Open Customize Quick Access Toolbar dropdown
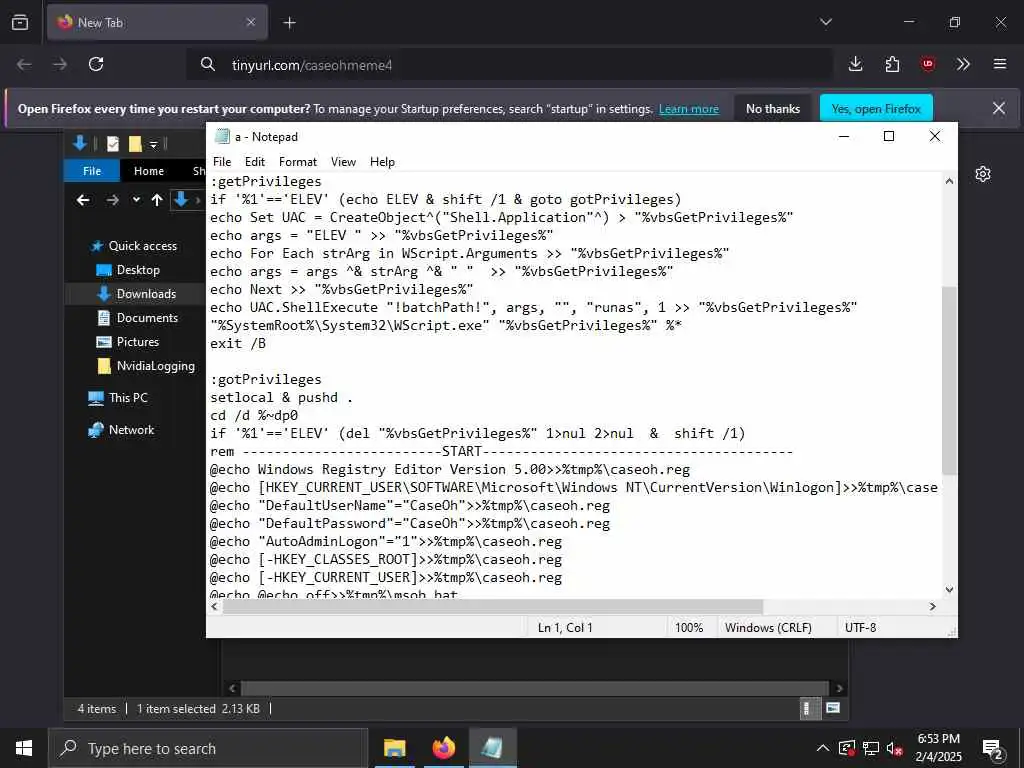The height and width of the screenshot is (768, 1024). coord(153,144)
